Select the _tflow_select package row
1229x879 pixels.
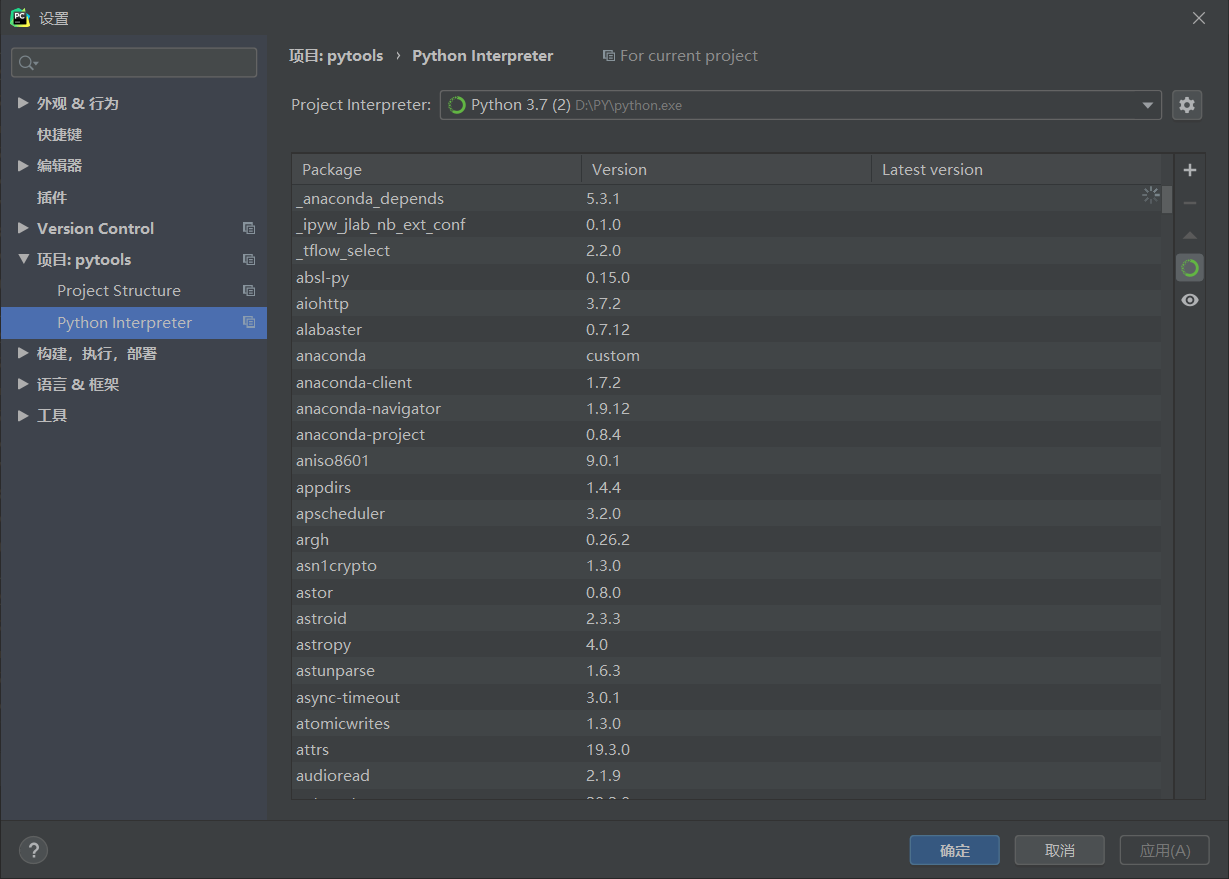click(727, 251)
